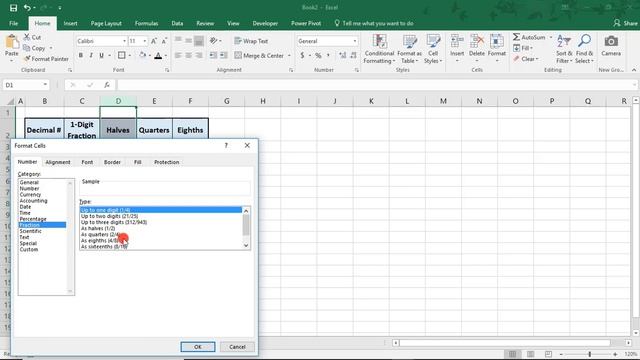
Task: Toggle Underline formatting
Action: tap(101, 55)
